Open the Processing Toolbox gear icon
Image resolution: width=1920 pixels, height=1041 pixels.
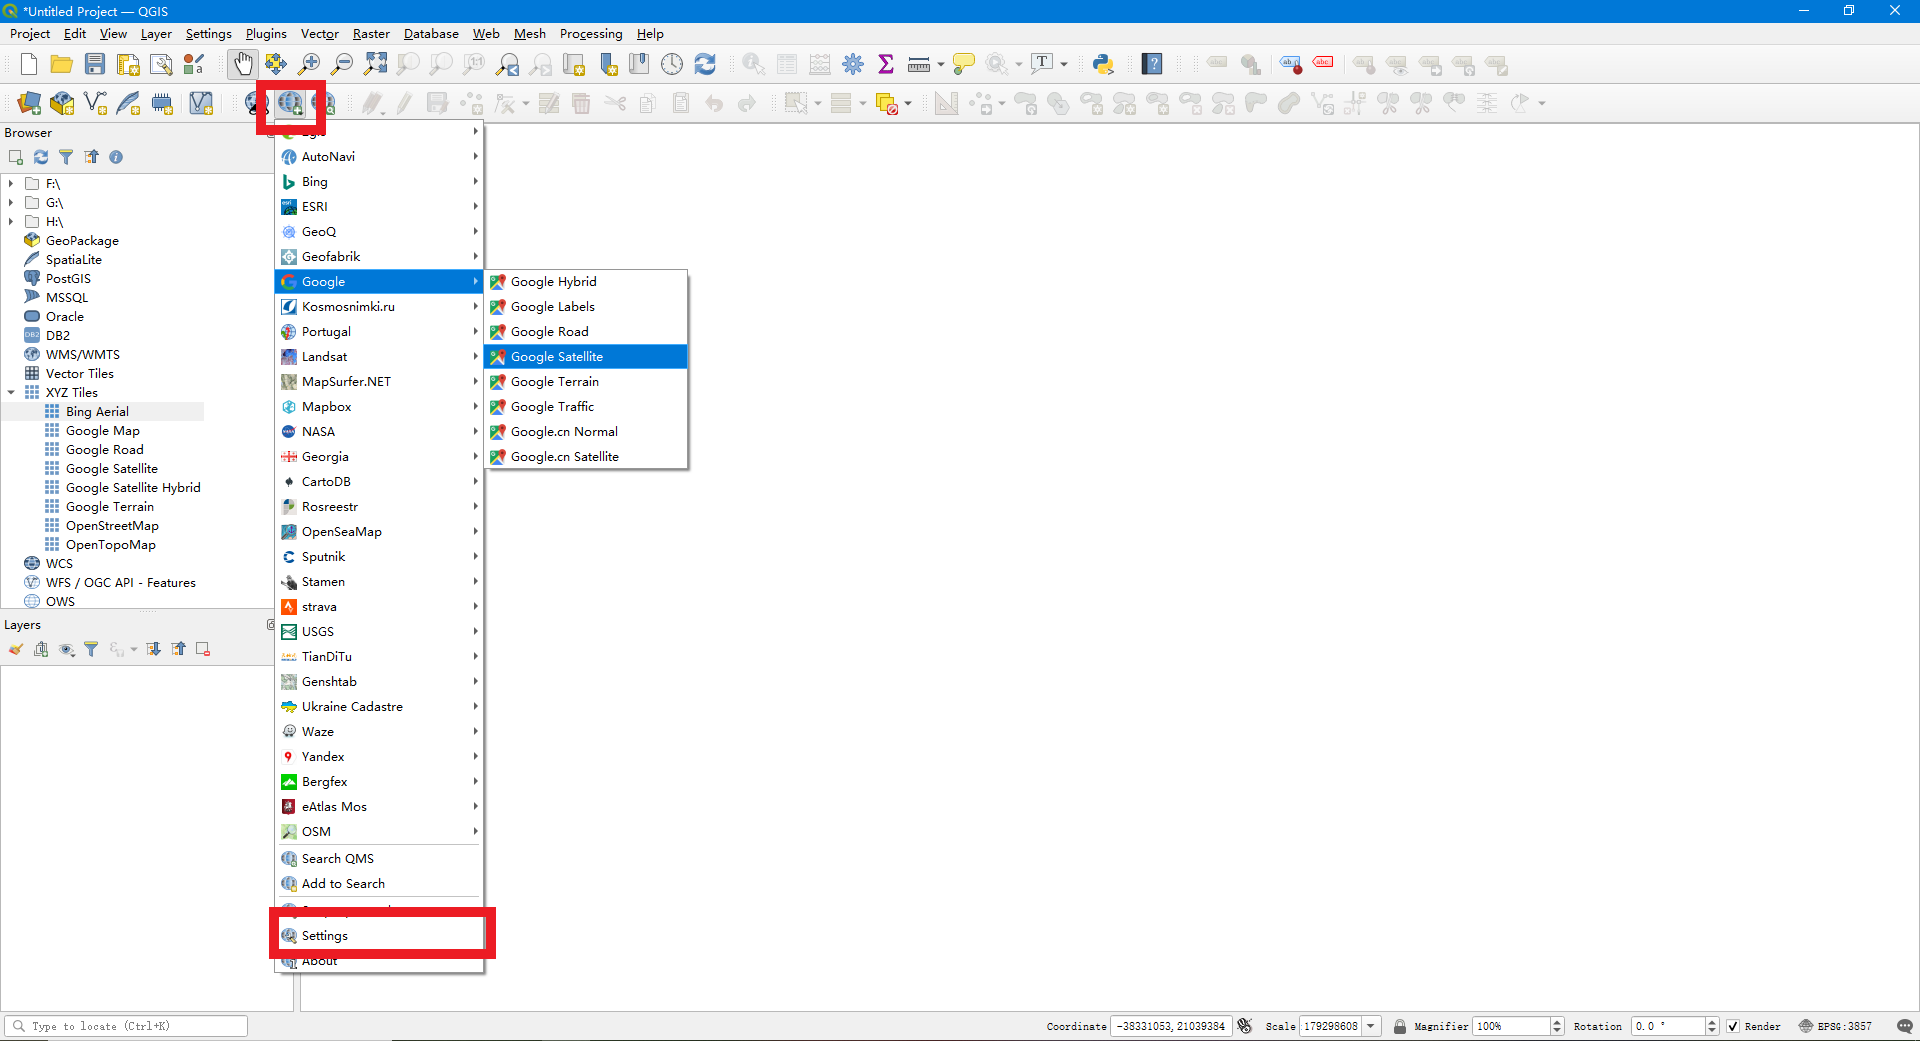pos(853,65)
